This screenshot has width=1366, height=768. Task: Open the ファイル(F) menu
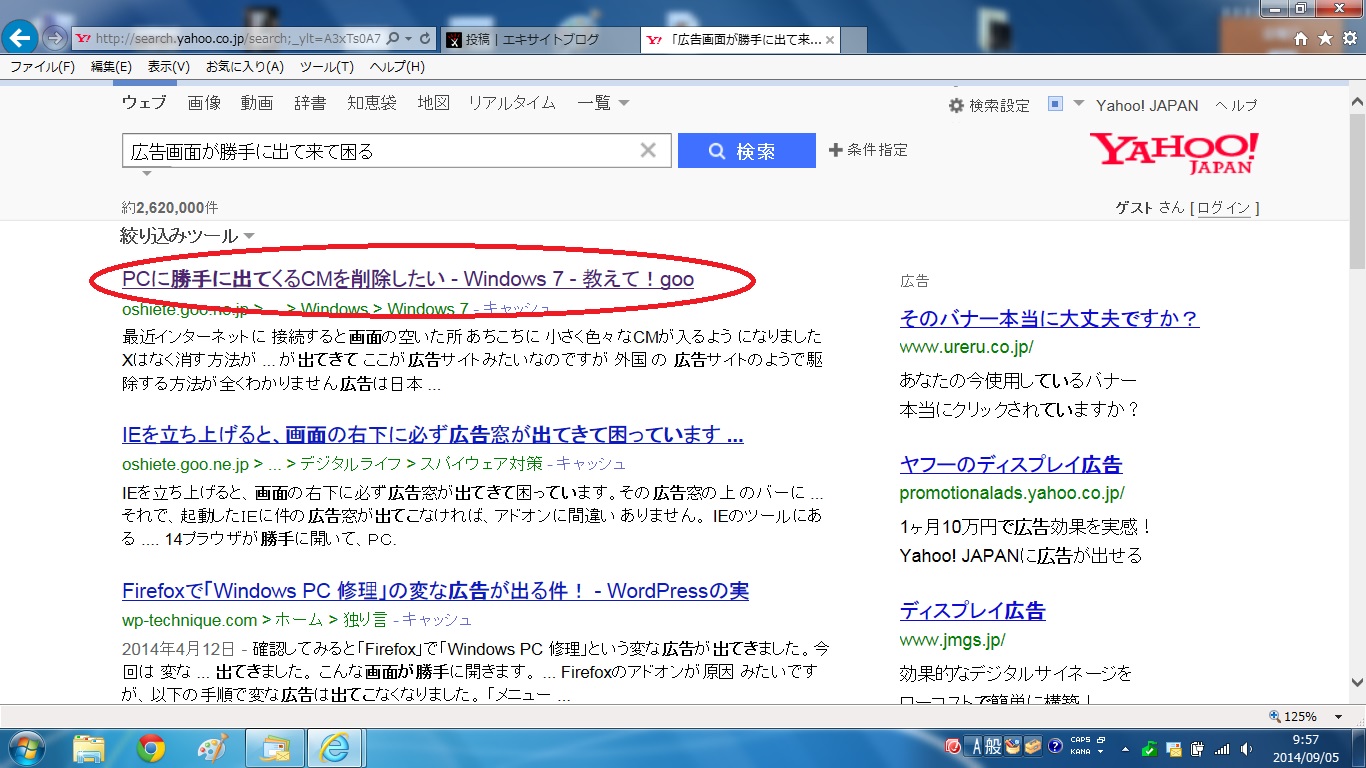[42, 67]
